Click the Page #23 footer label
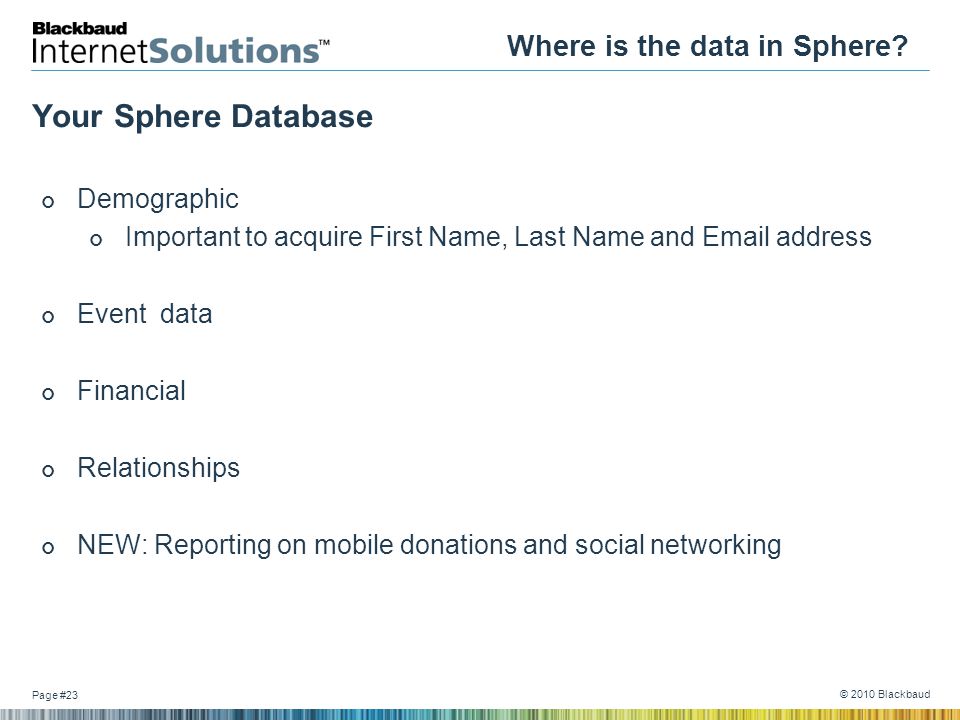Viewport: 960px width, 720px height. pyautogui.click(x=55, y=695)
